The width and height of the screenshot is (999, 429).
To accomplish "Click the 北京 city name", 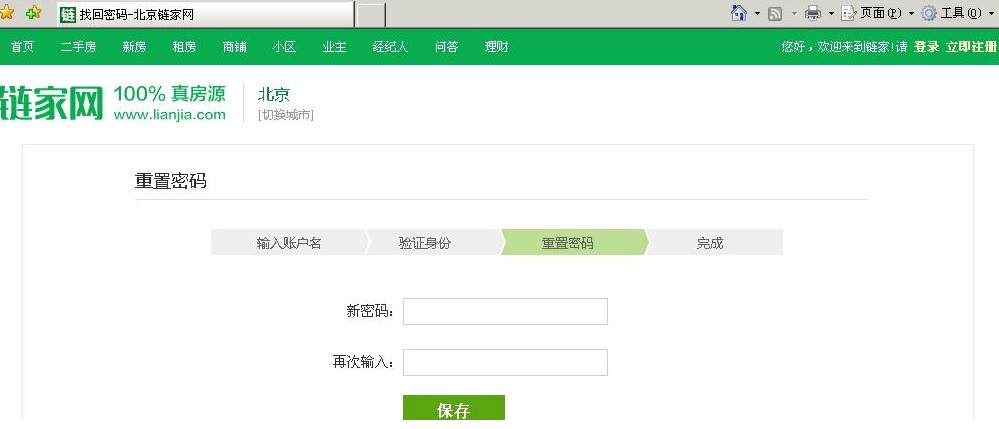I will pos(273,94).
